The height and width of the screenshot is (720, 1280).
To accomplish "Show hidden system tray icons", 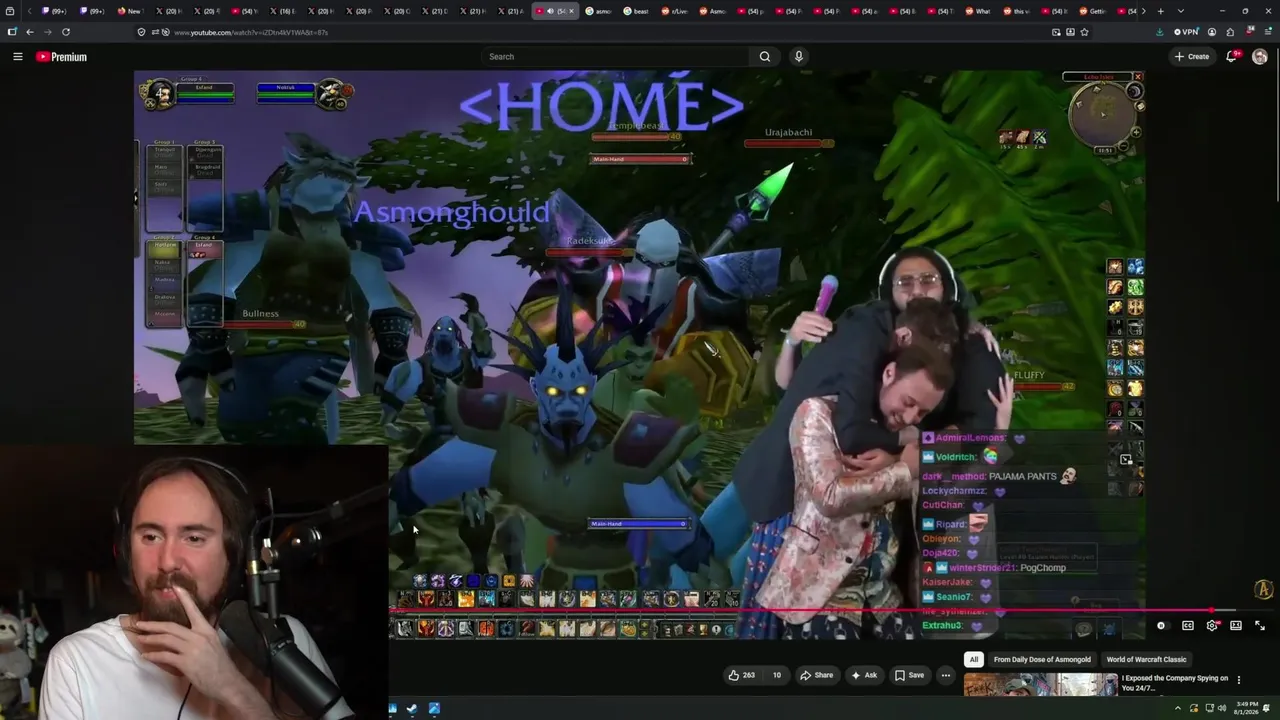I will 1178,709.
